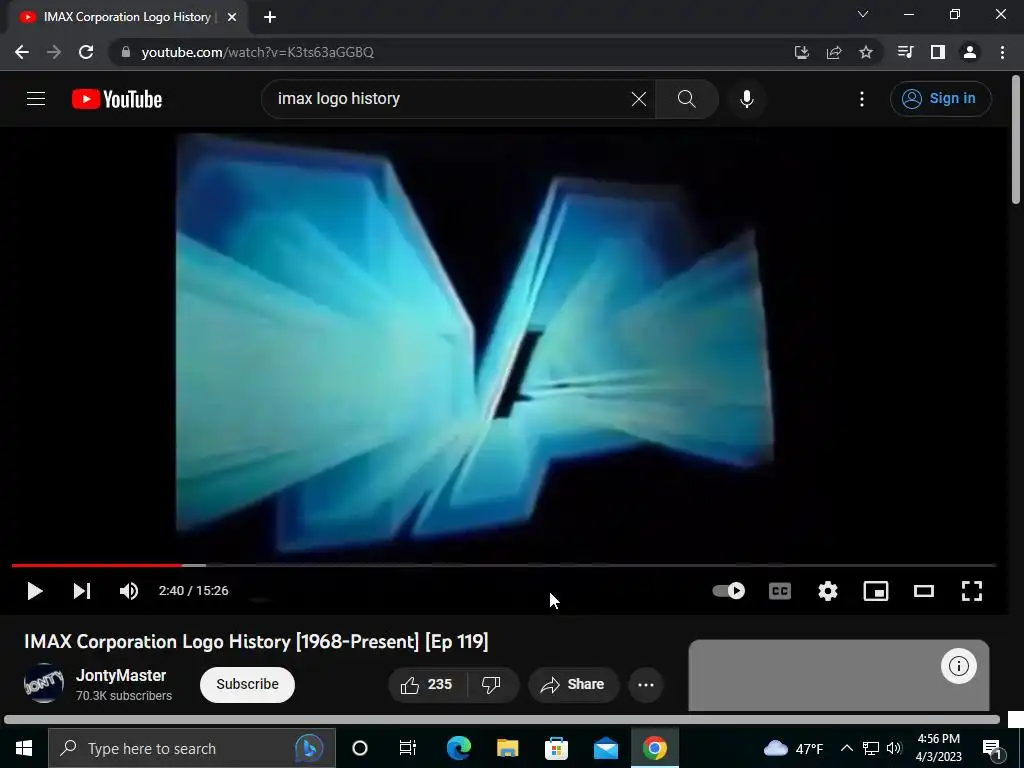Share the video
This screenshot has height=768, width=1024.
573,684
